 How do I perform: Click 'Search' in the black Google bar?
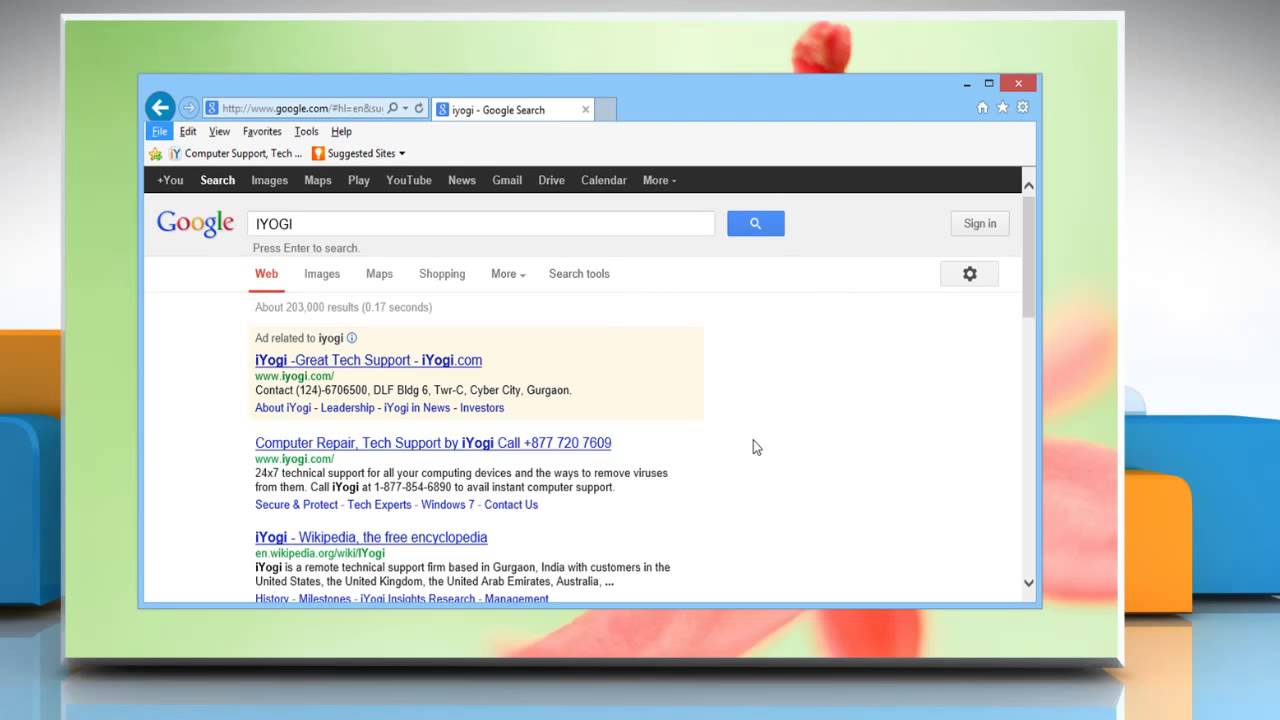tap(217, 180)
